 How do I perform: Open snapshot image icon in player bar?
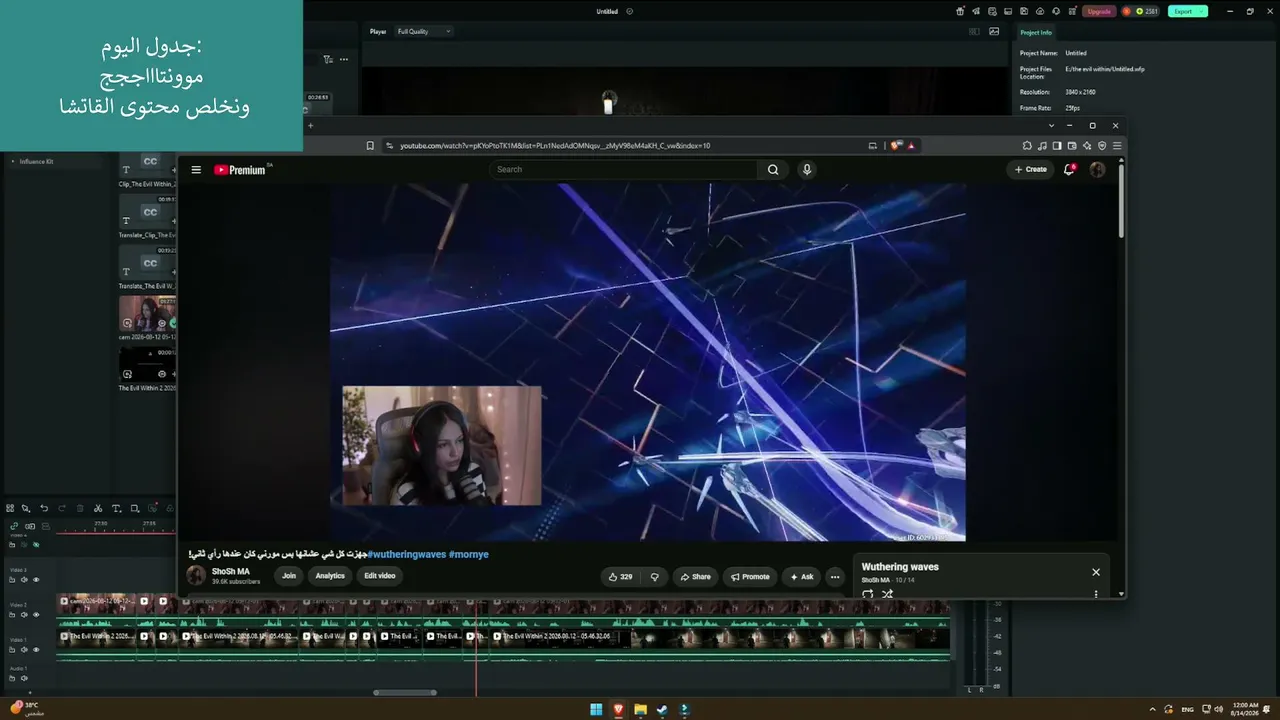[994, 31]
